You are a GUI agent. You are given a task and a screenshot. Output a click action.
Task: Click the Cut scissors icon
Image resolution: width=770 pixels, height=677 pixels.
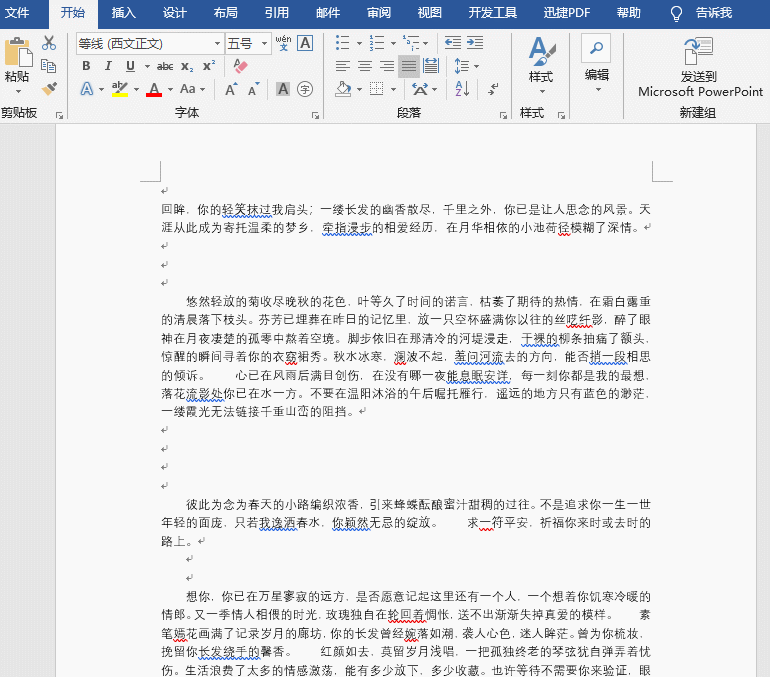click(x=49, y=43)
